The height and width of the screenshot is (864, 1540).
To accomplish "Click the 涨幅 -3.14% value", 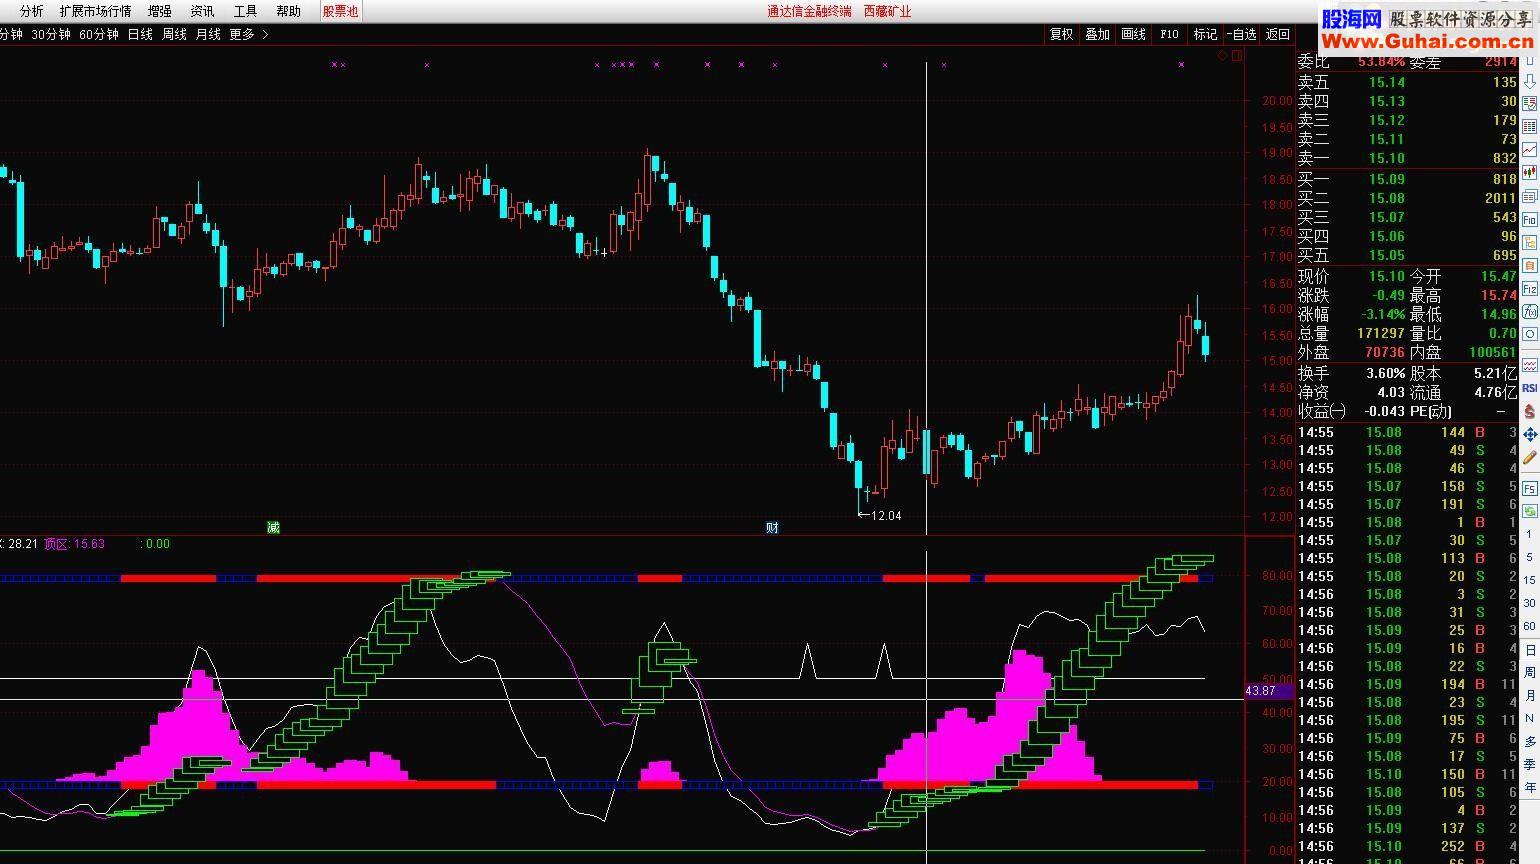I will click(x=1381, y=314).
